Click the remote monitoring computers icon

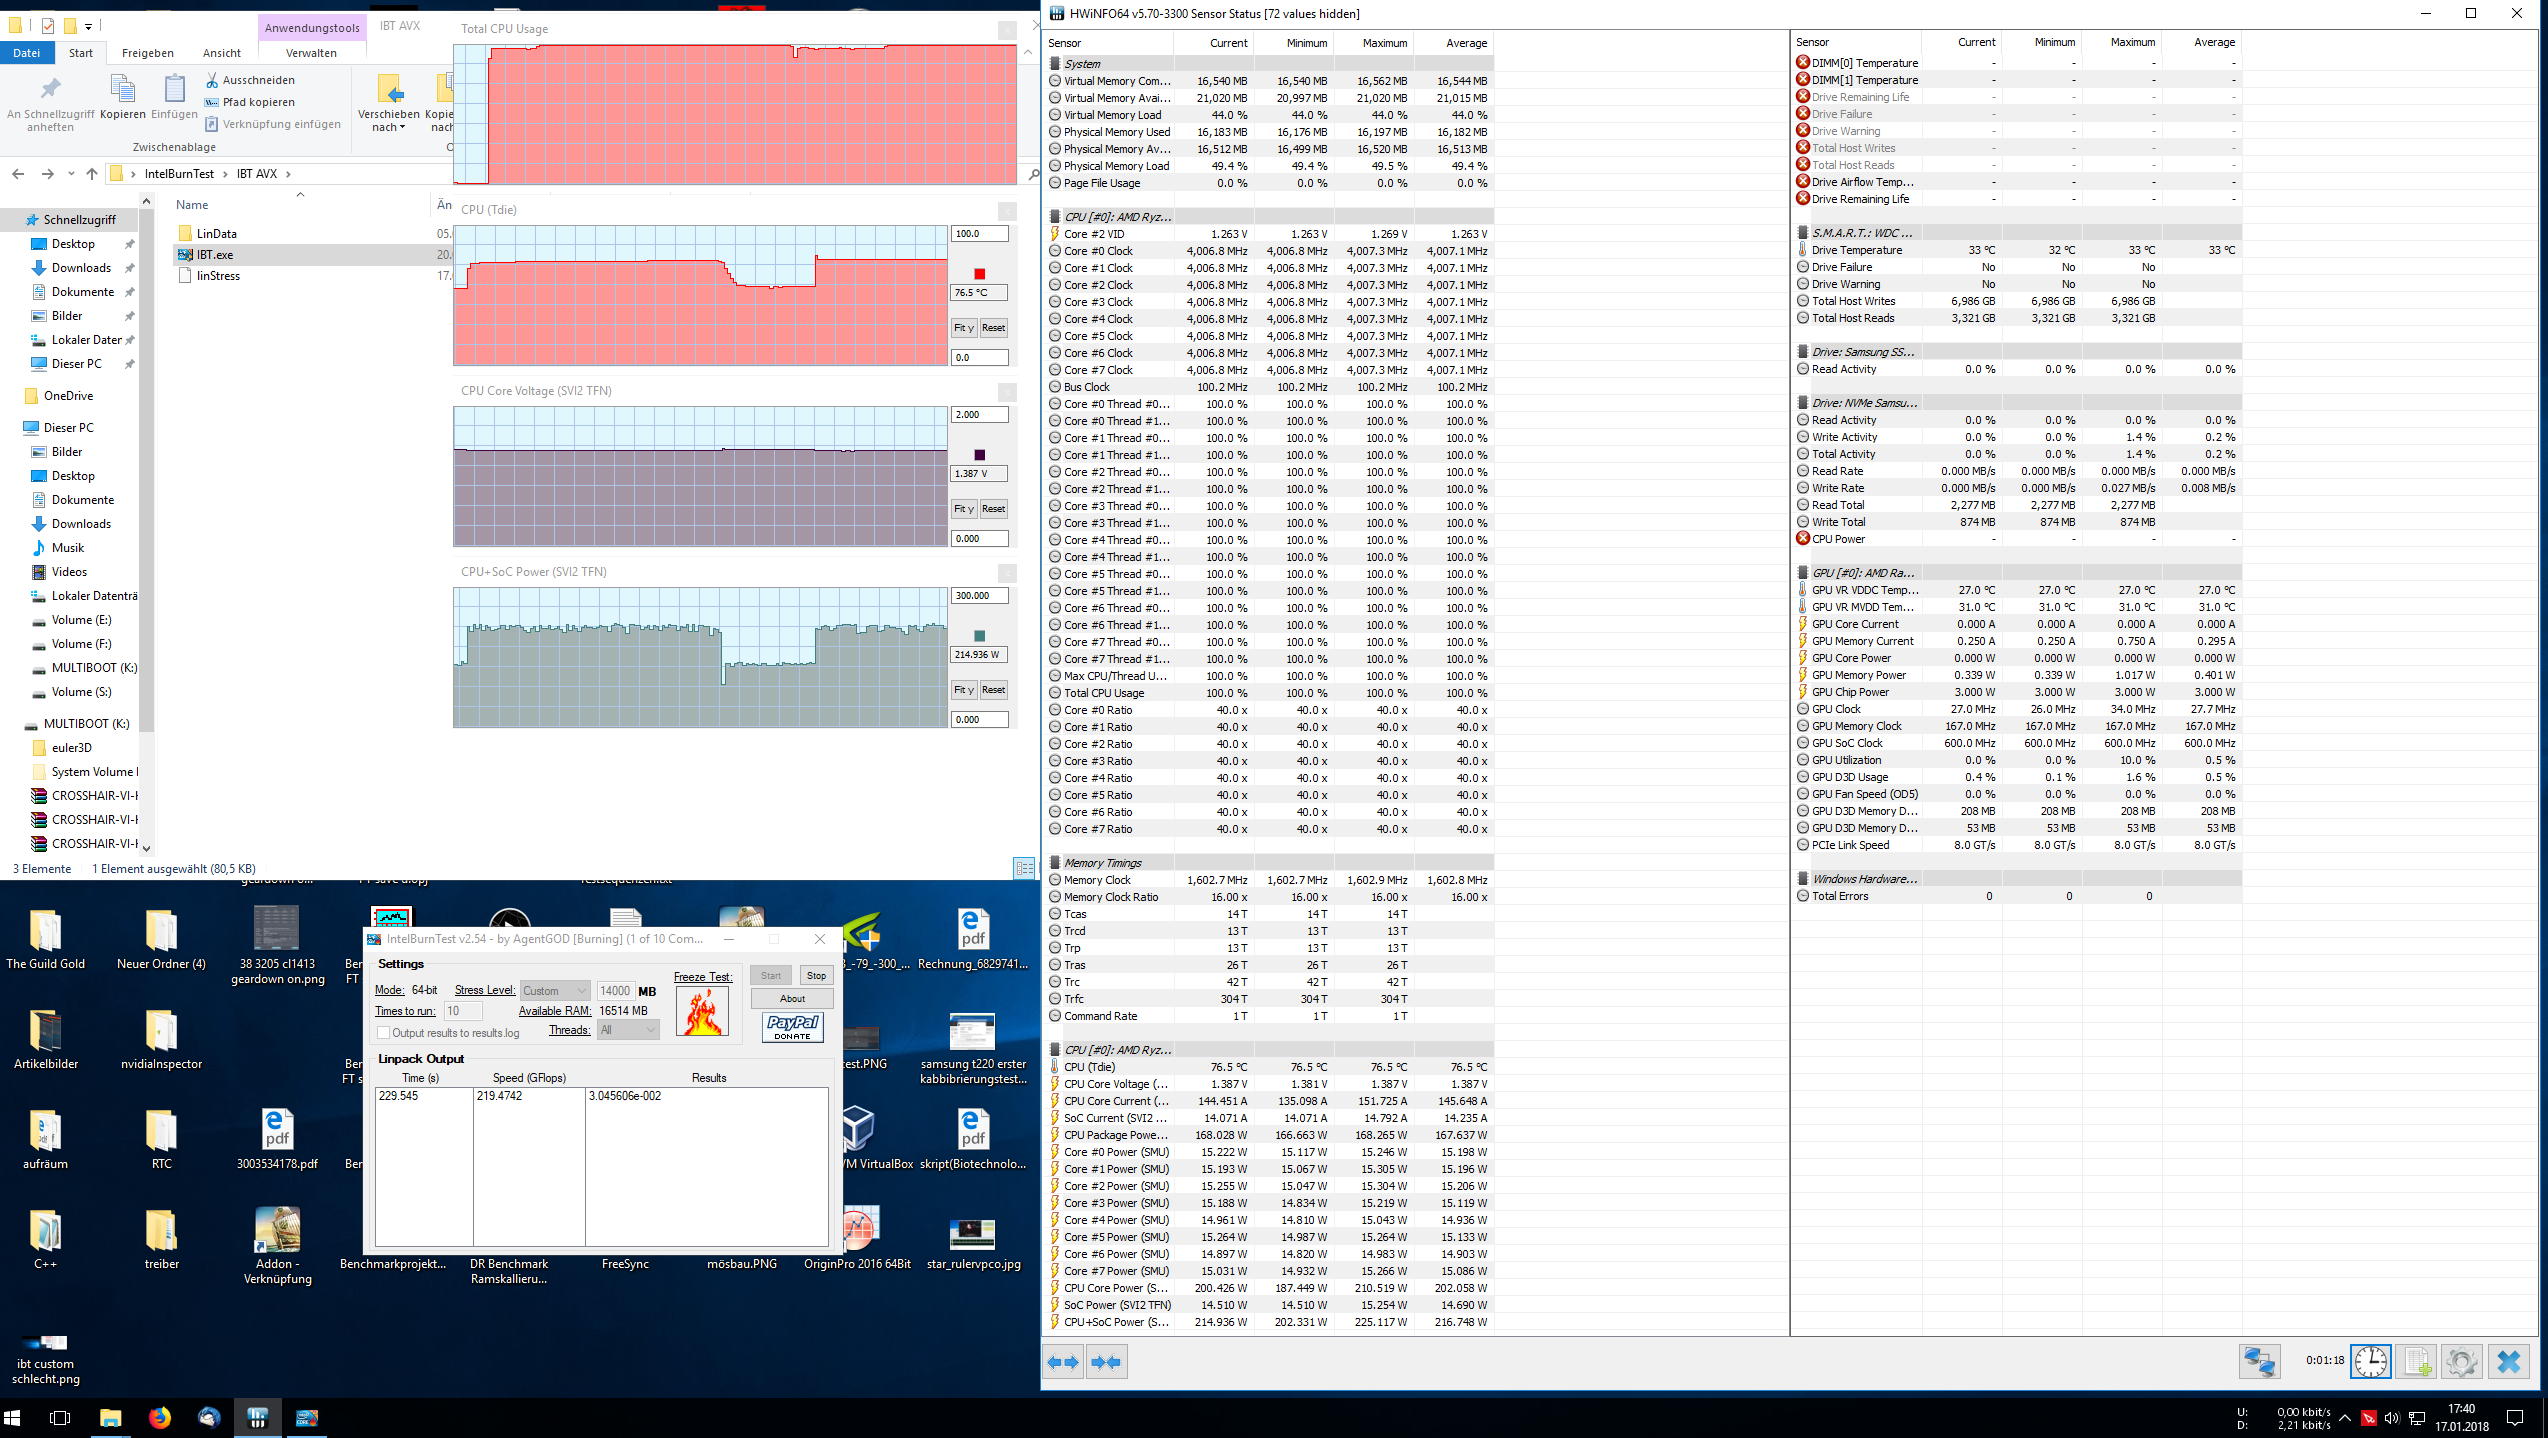click(2259, 1362)
